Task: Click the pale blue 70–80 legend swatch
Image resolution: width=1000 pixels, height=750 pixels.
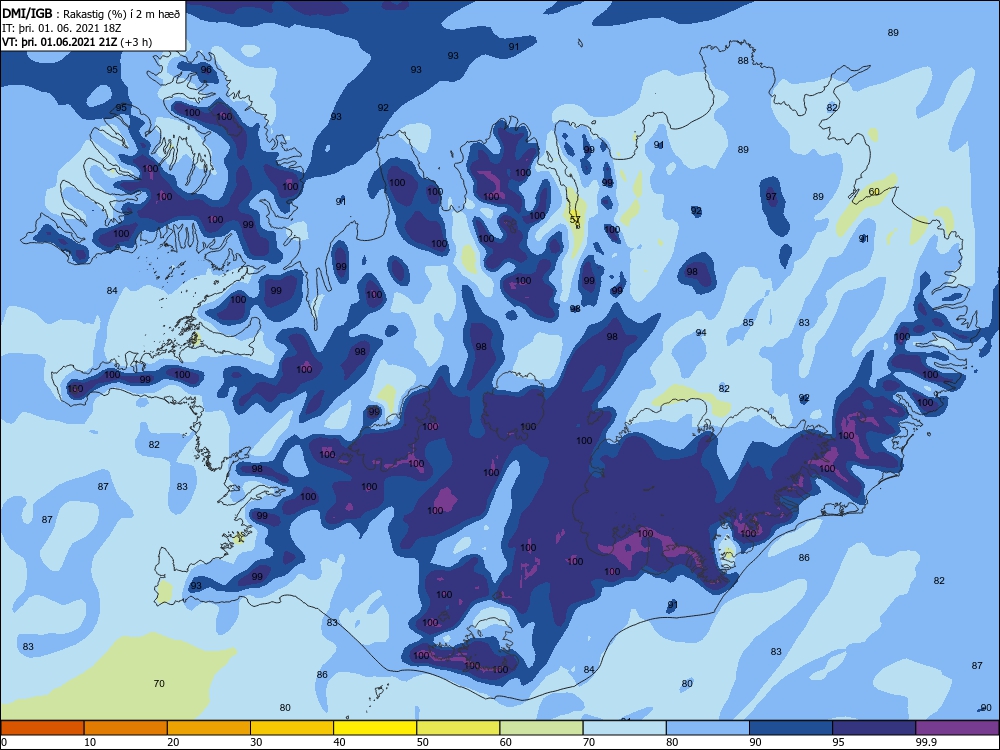Action: [x=625, y=728]
